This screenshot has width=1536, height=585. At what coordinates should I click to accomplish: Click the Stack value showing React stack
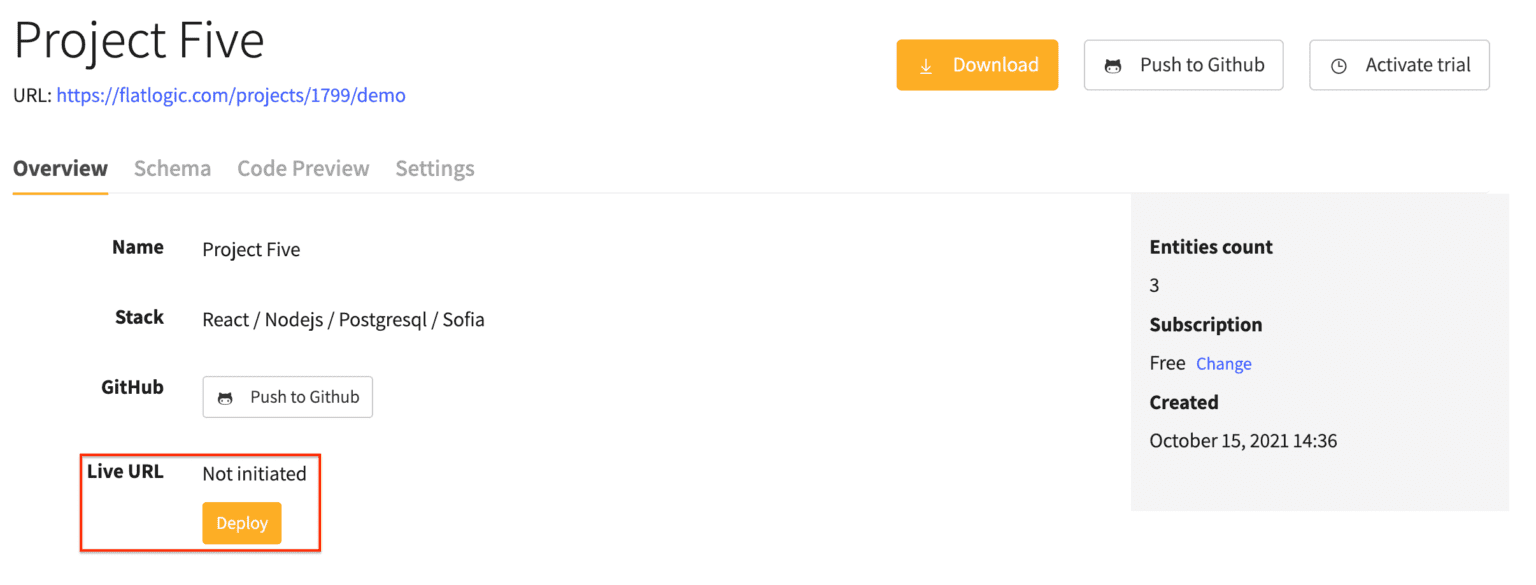[343, 319]
